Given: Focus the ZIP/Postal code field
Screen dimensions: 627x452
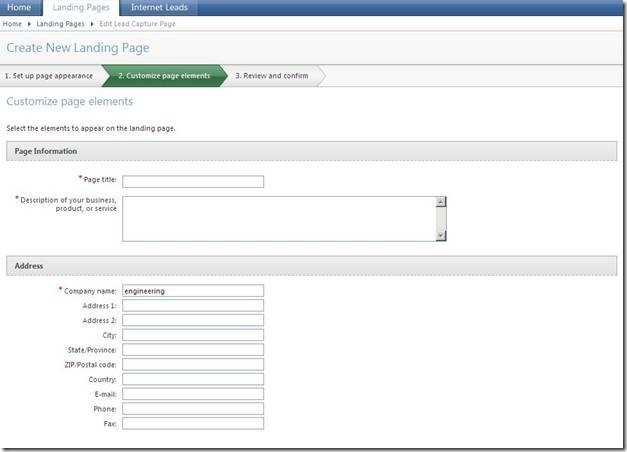Looking at the screenshot, I should coord(193,365).
